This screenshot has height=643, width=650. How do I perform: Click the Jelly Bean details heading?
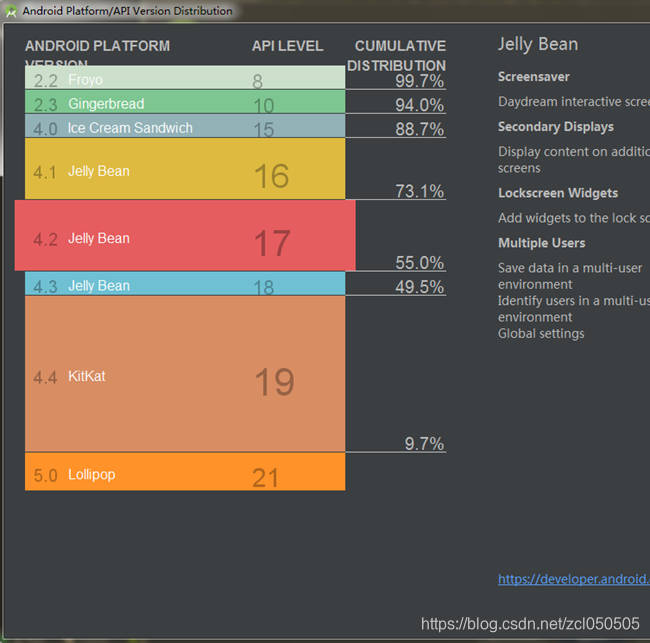pos(538,44)
